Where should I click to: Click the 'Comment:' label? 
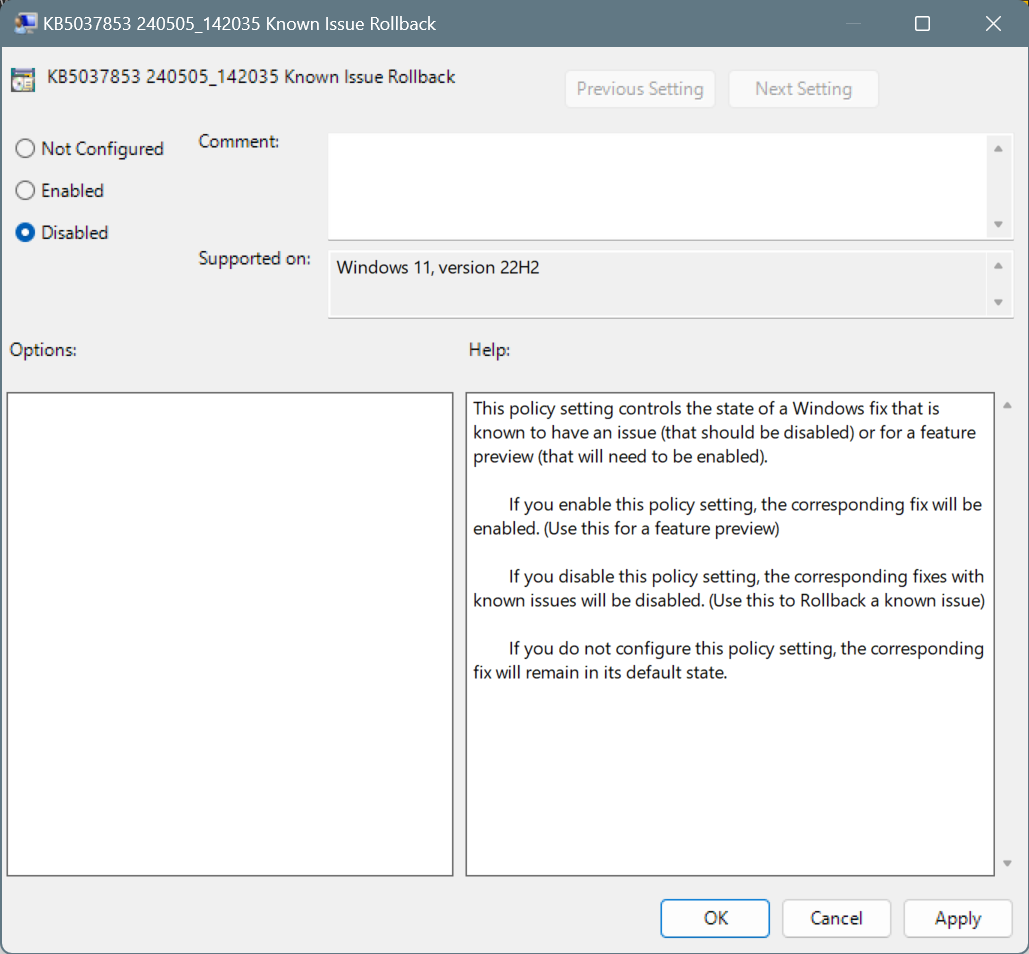click(239, 142)
